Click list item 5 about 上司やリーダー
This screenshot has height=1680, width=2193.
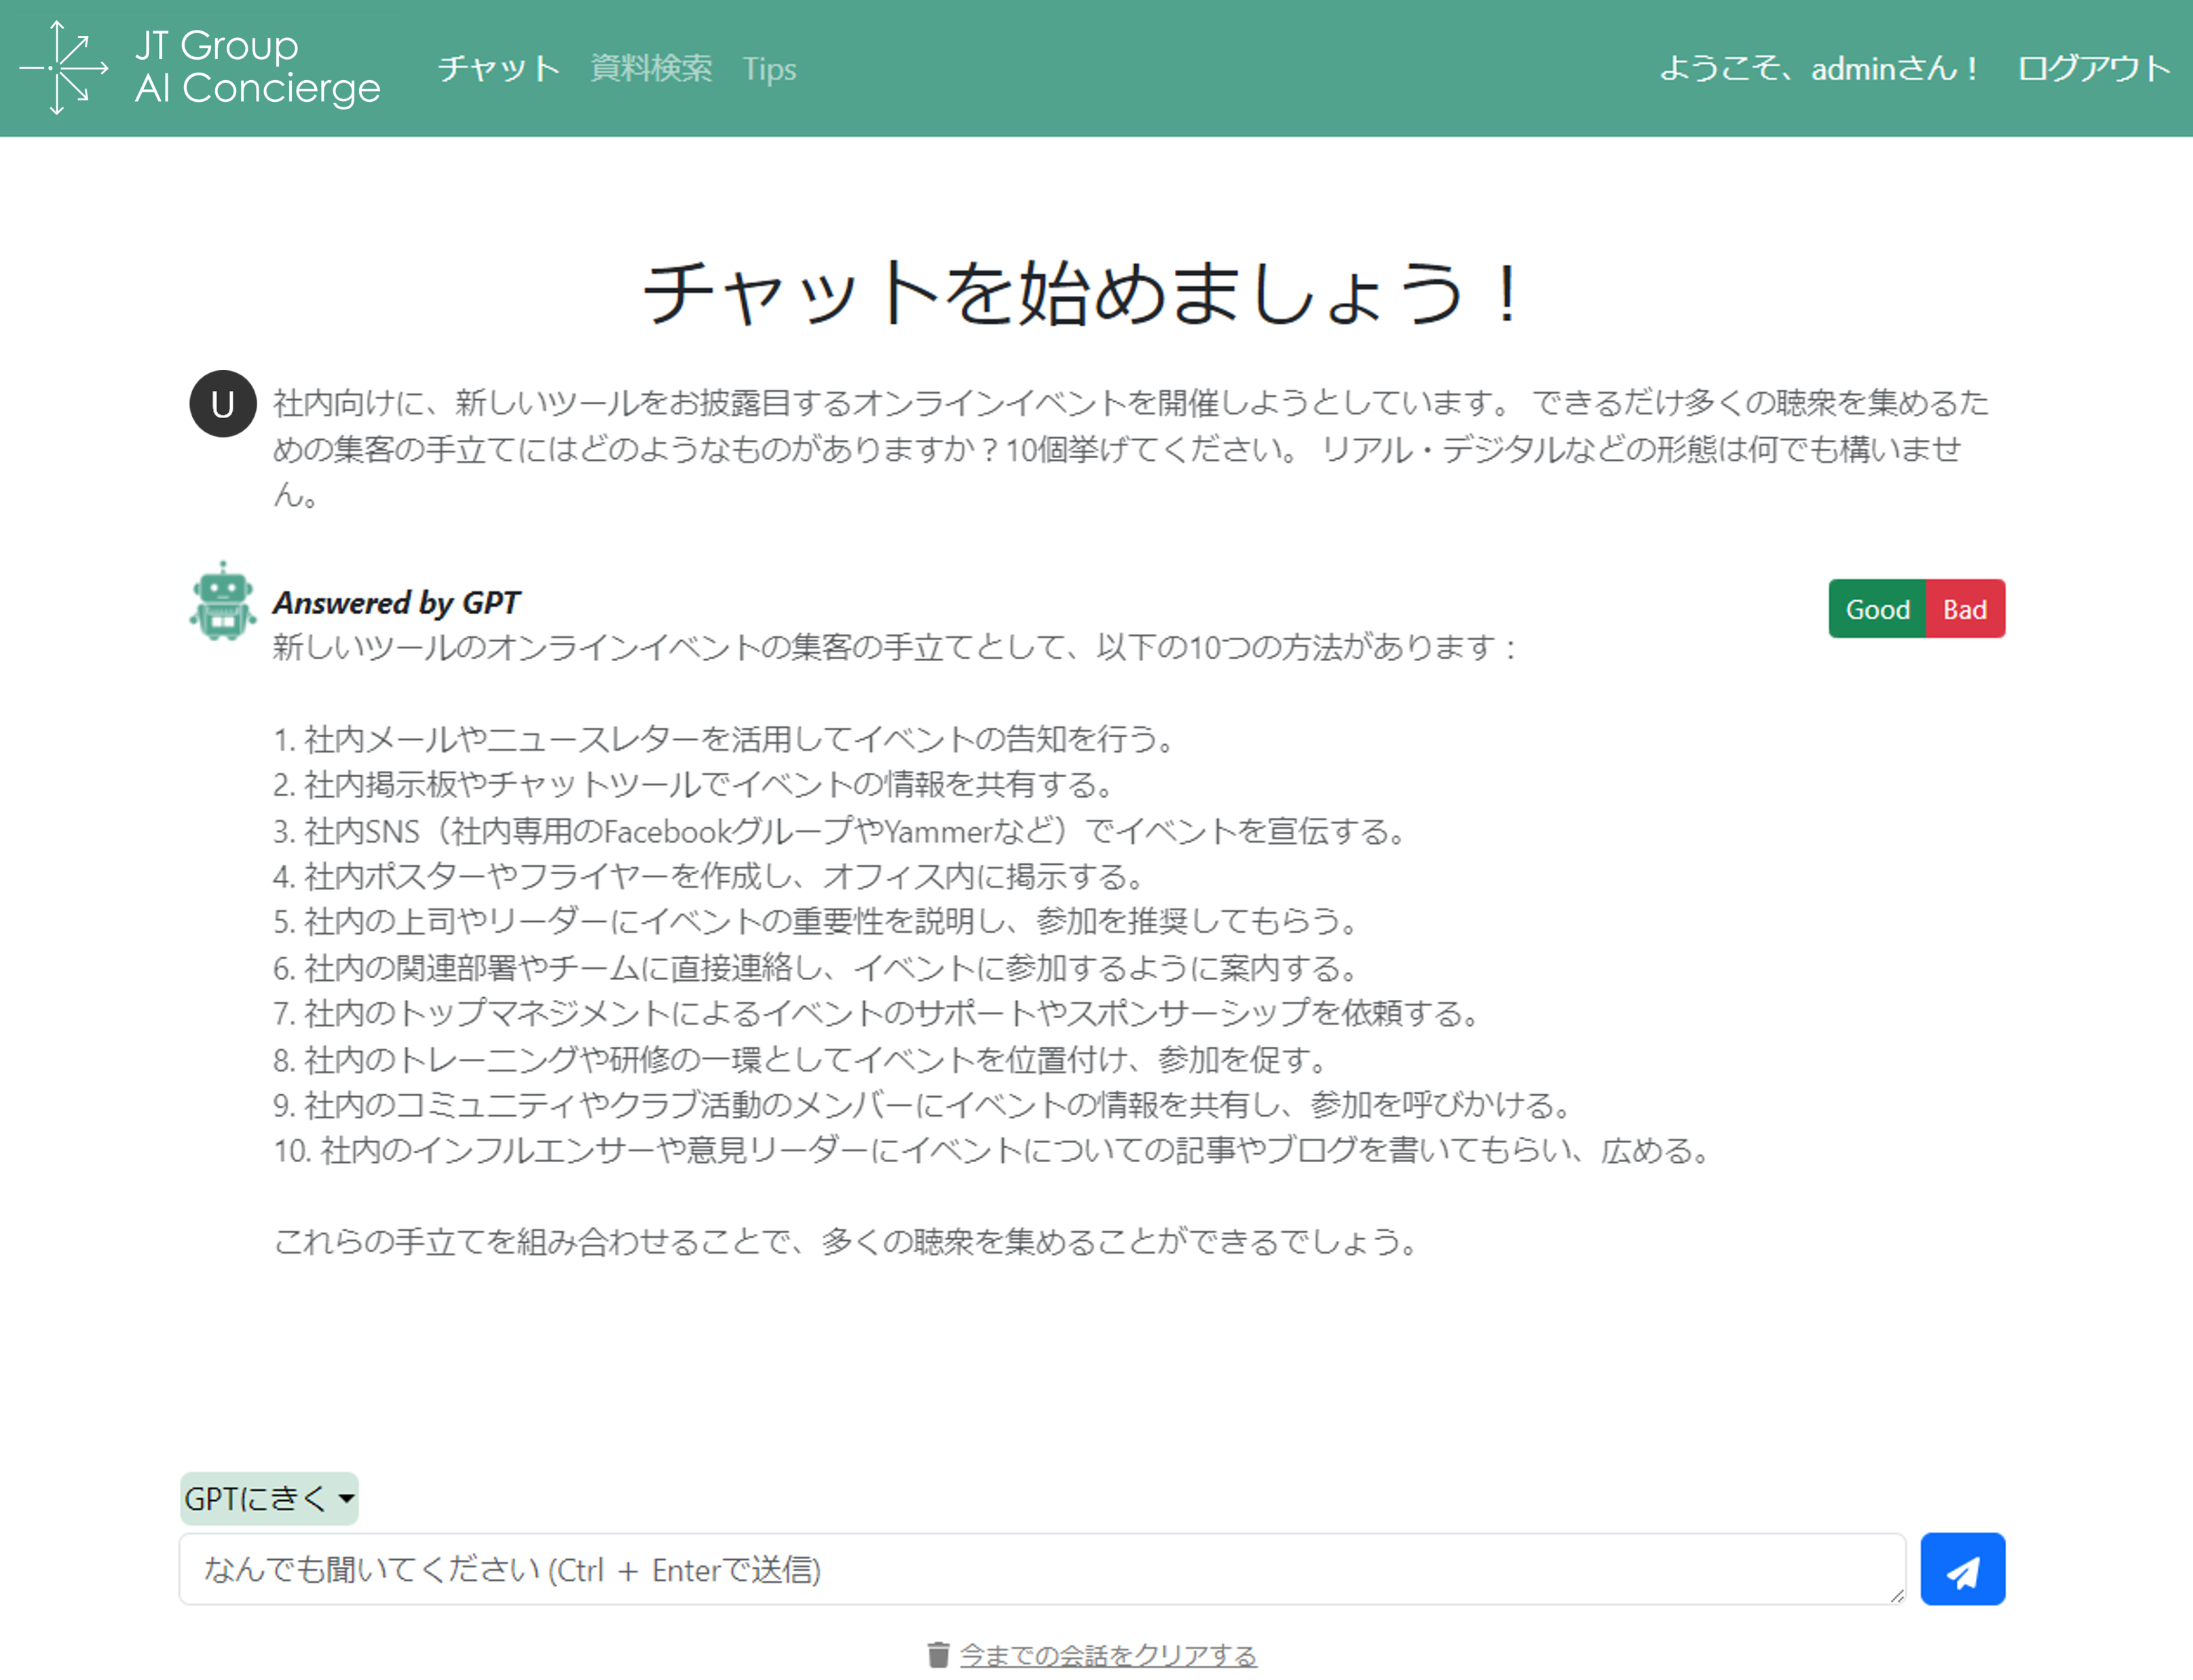click(817, 921)
